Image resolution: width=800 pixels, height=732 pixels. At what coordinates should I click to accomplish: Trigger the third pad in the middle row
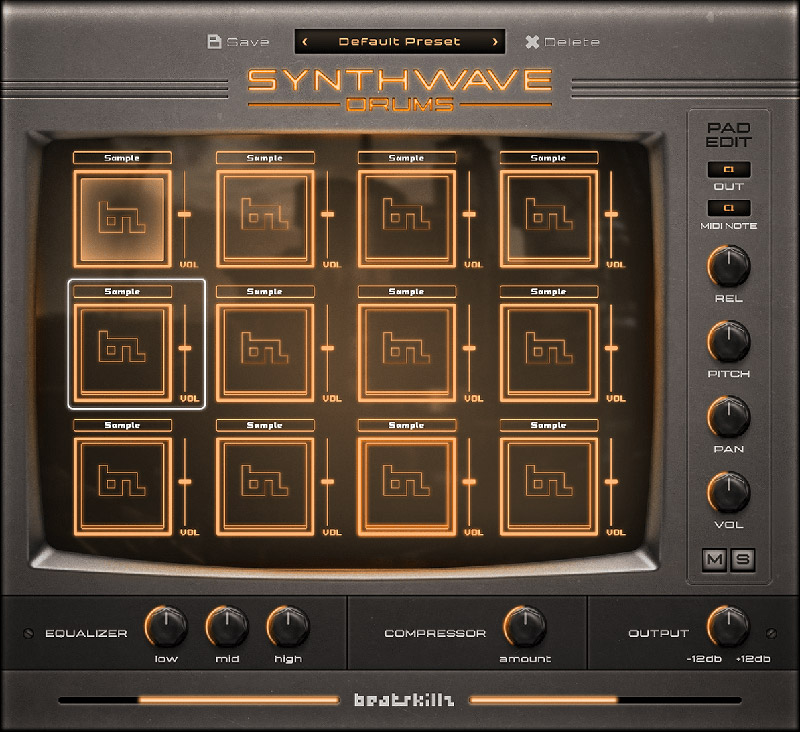pos(407,352)
